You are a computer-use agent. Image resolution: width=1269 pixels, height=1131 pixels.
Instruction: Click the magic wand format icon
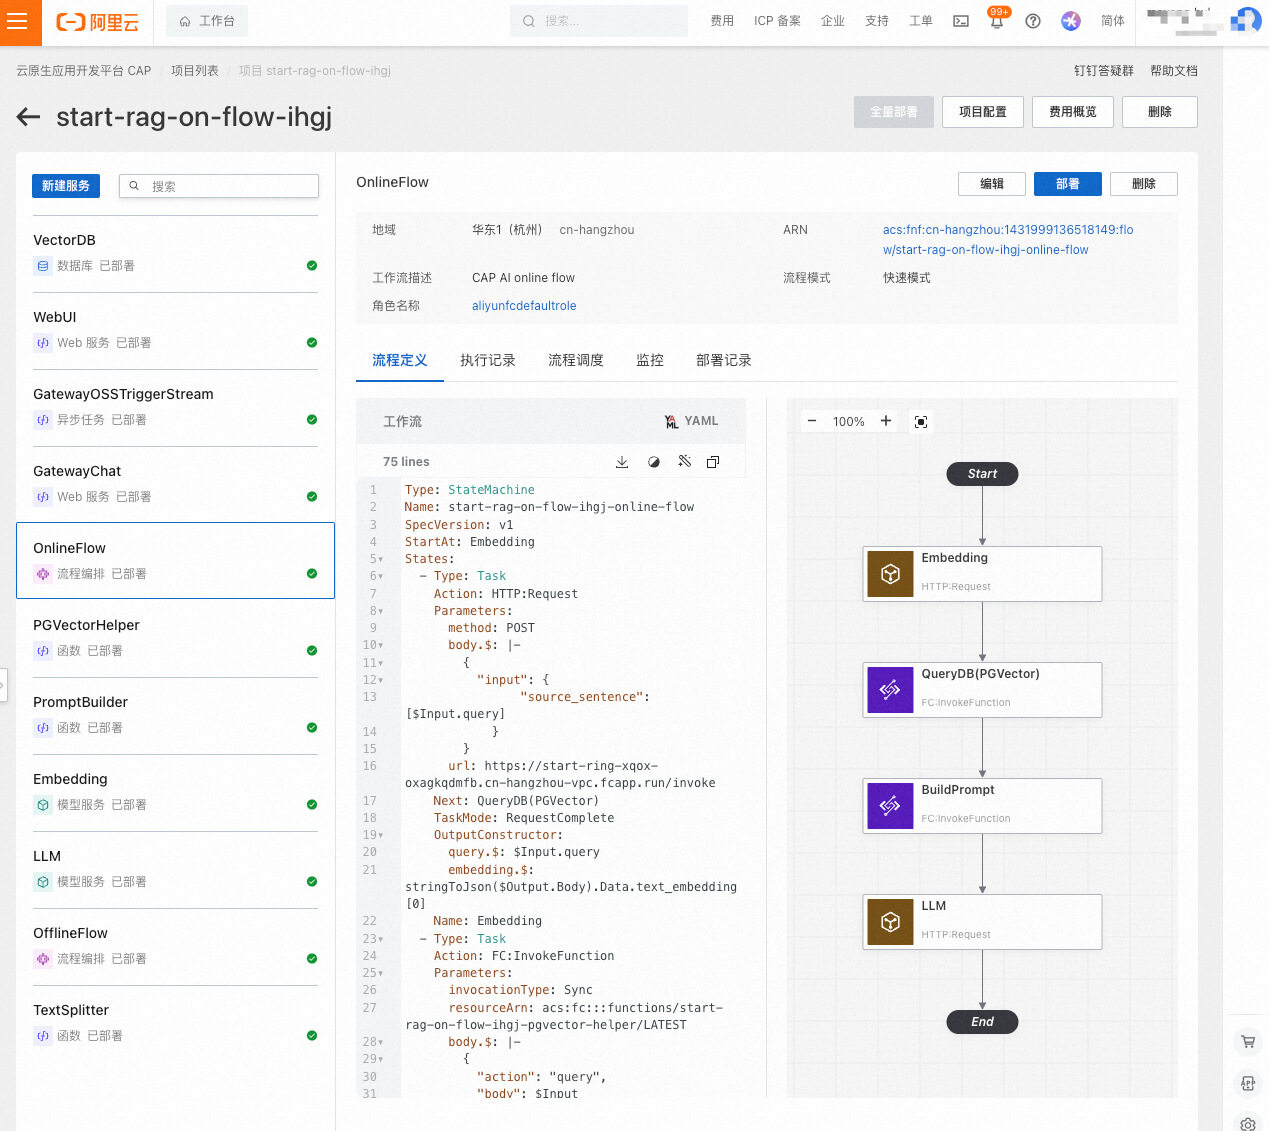(684, 461)
